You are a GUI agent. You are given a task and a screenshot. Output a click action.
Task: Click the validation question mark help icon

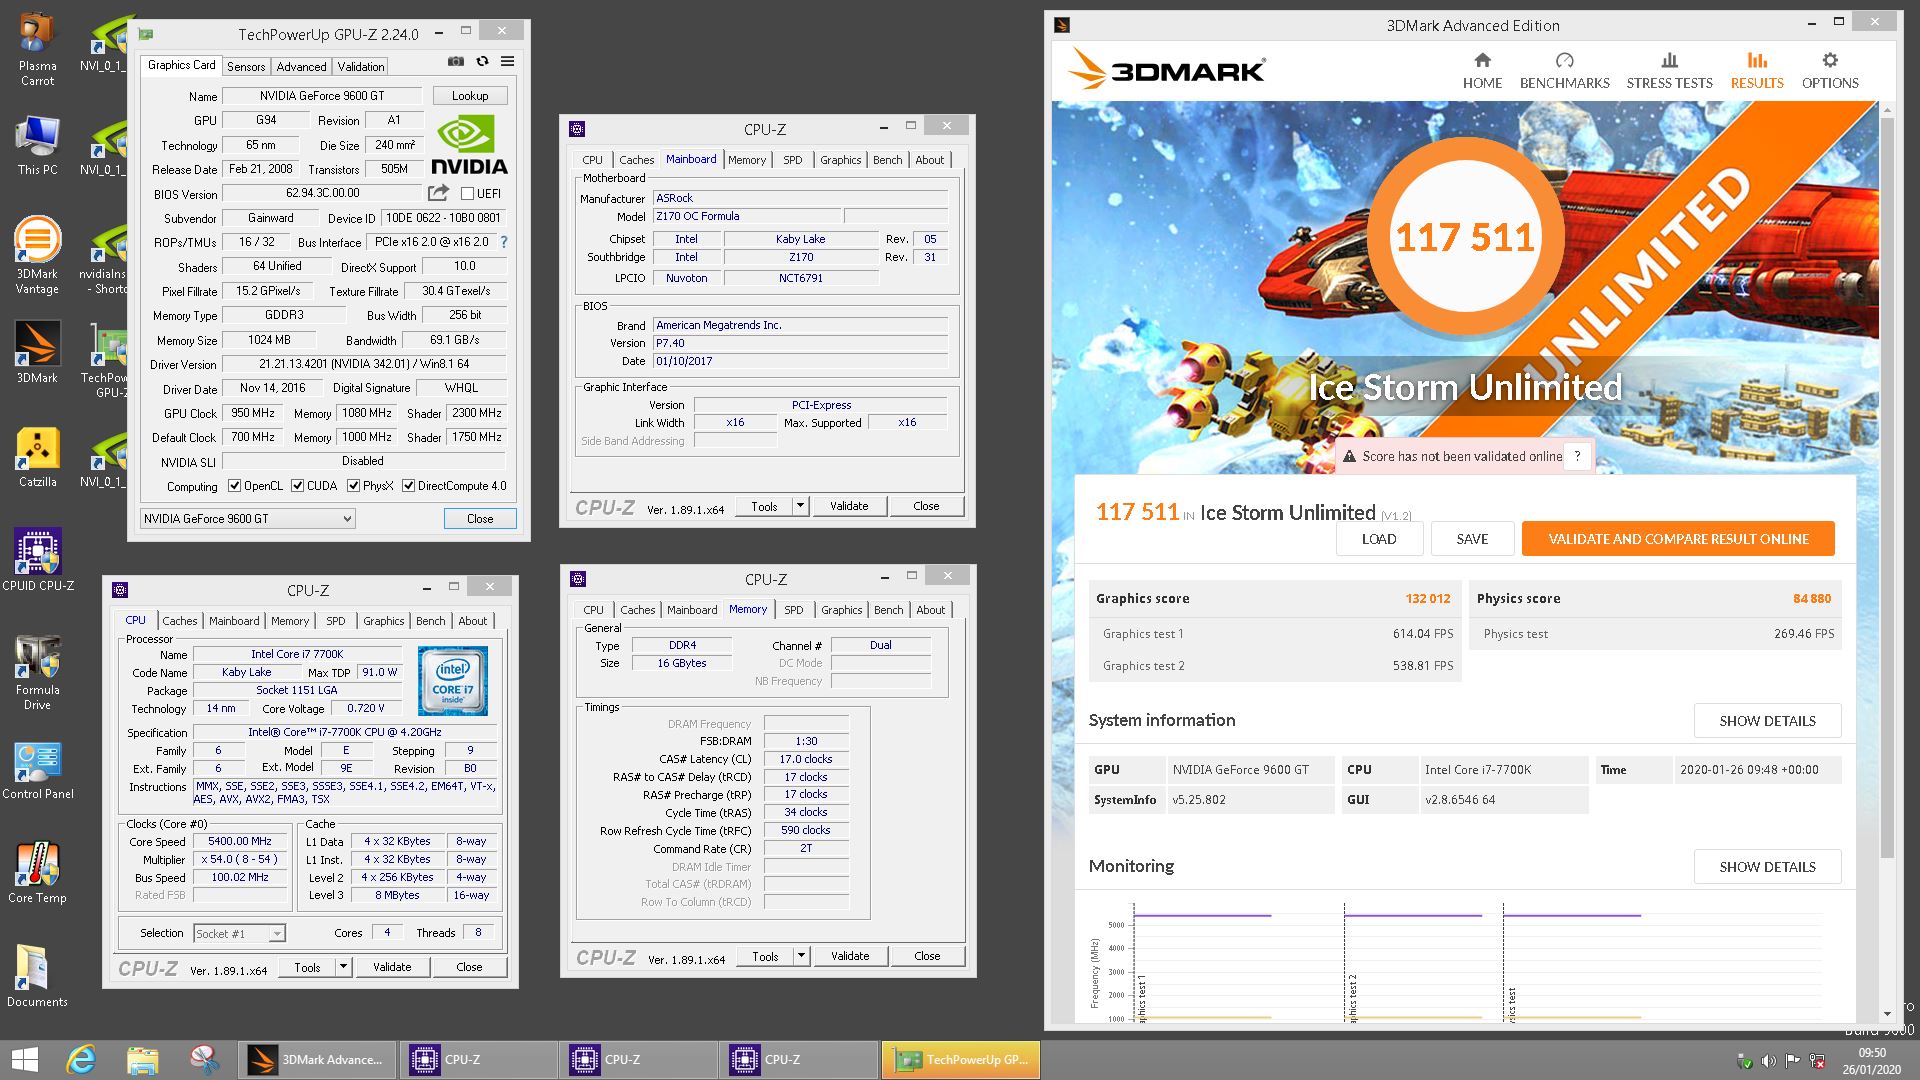pos(1577,456)
